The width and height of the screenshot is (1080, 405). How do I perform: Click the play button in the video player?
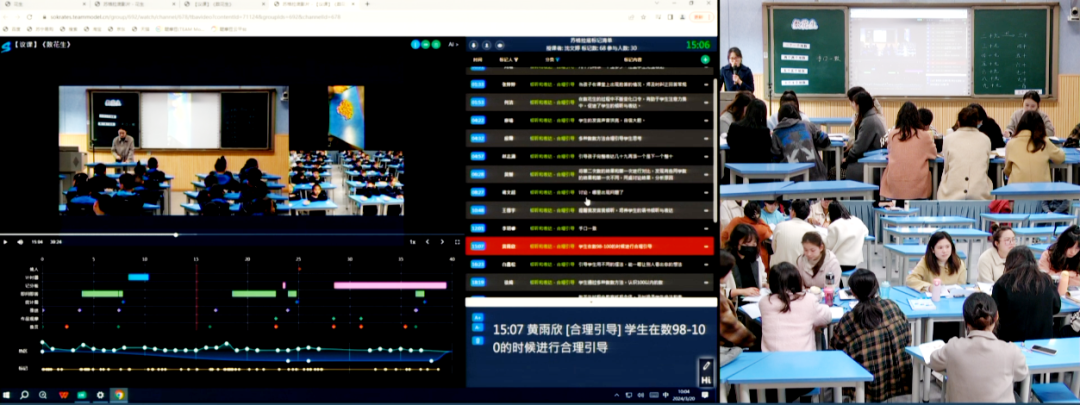tap(6, 241)
